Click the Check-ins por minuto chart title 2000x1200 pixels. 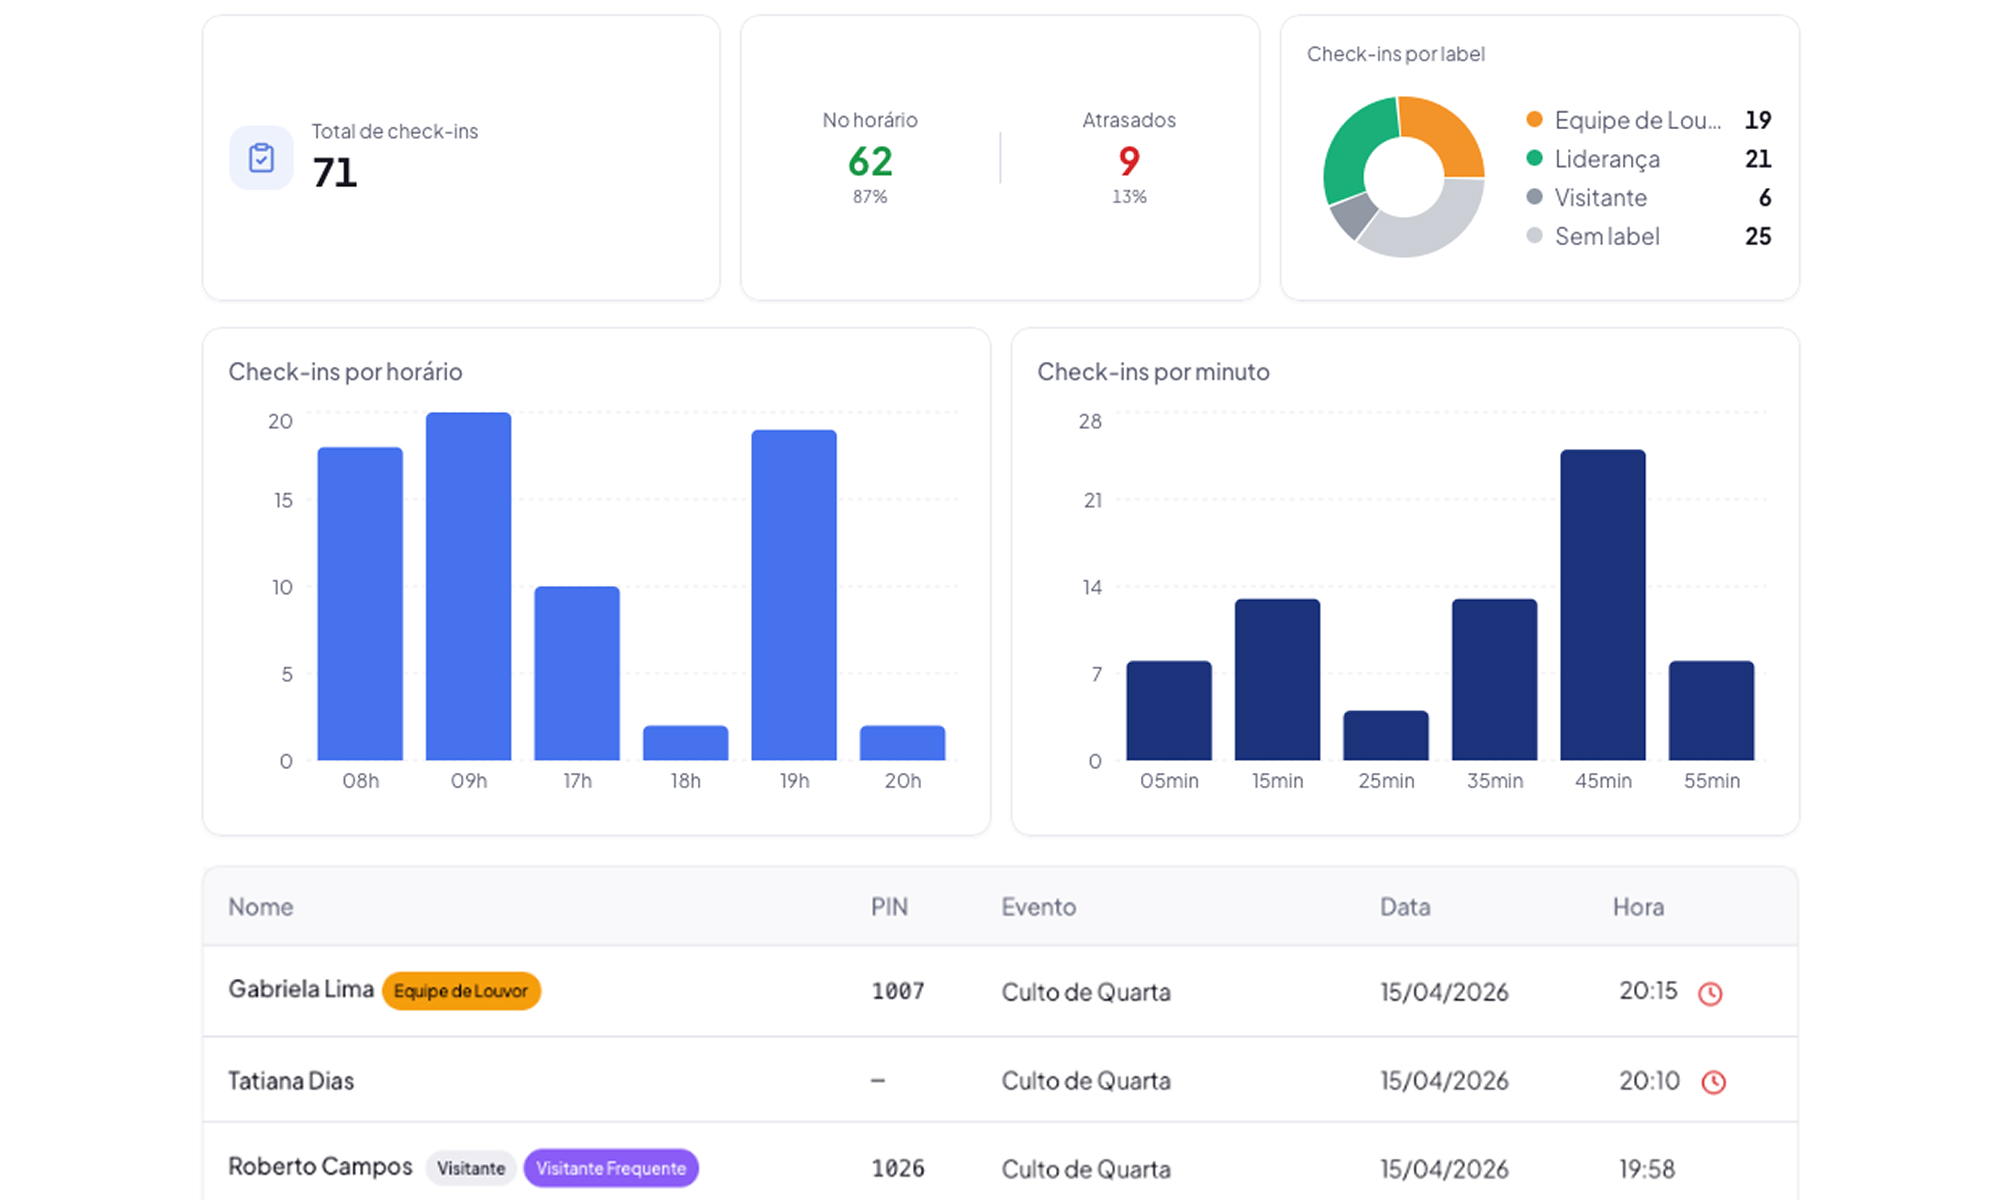pos(1153,372)
